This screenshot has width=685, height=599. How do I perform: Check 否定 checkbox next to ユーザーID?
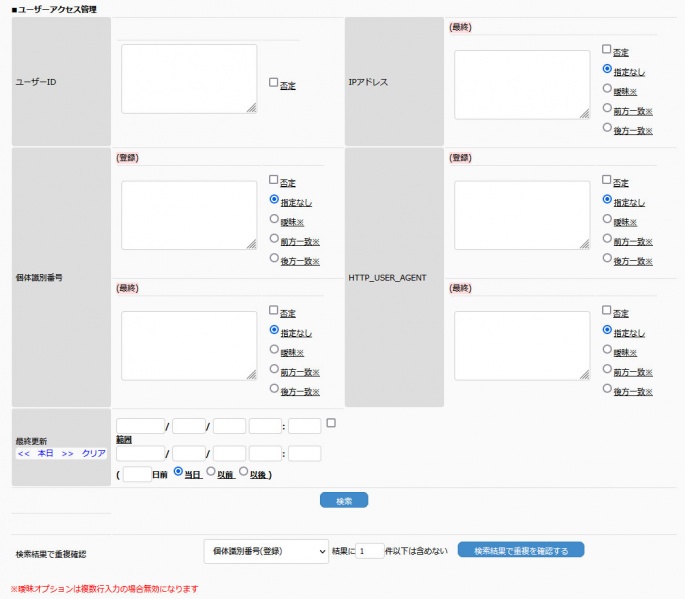point(274,84)
